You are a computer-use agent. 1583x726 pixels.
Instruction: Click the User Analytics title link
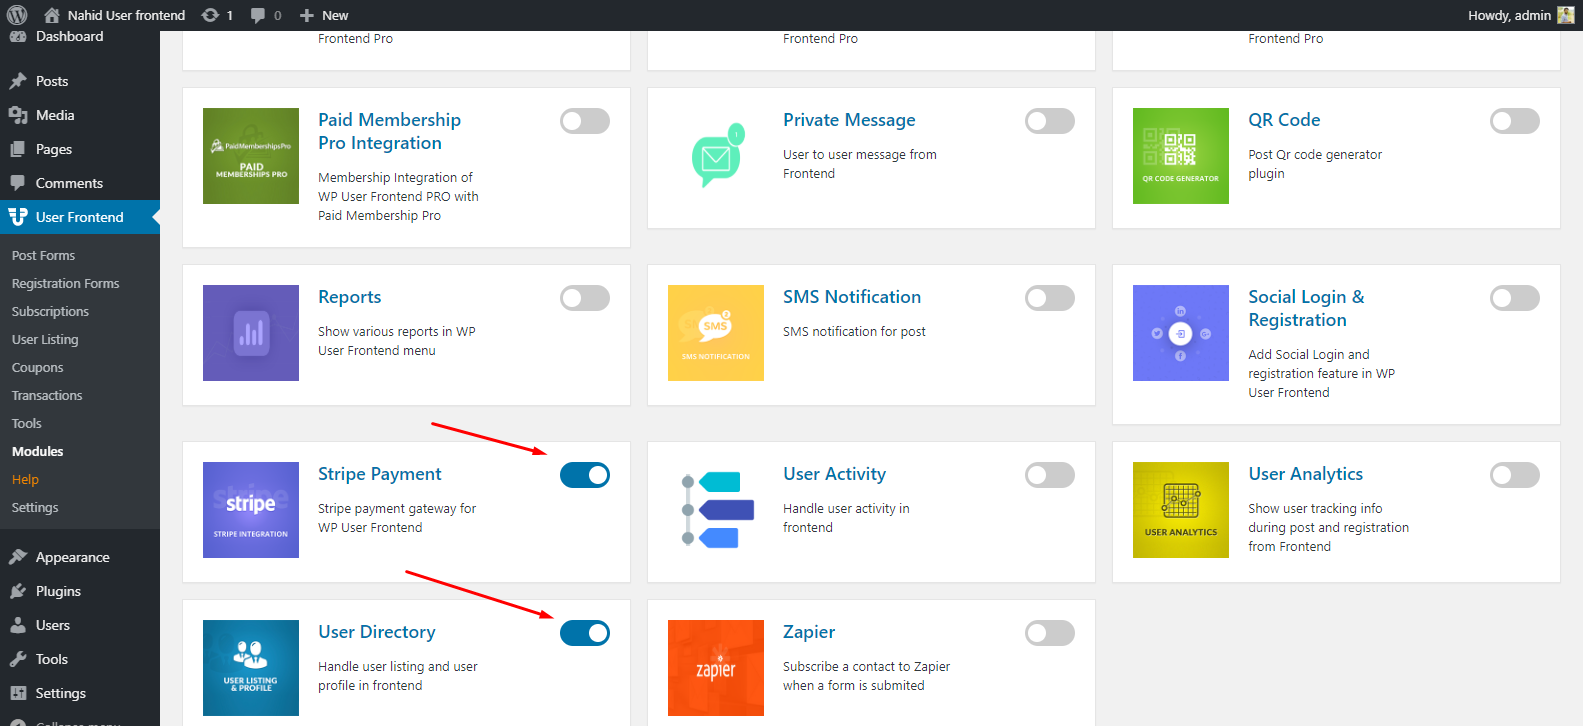tap(1305, 474)
